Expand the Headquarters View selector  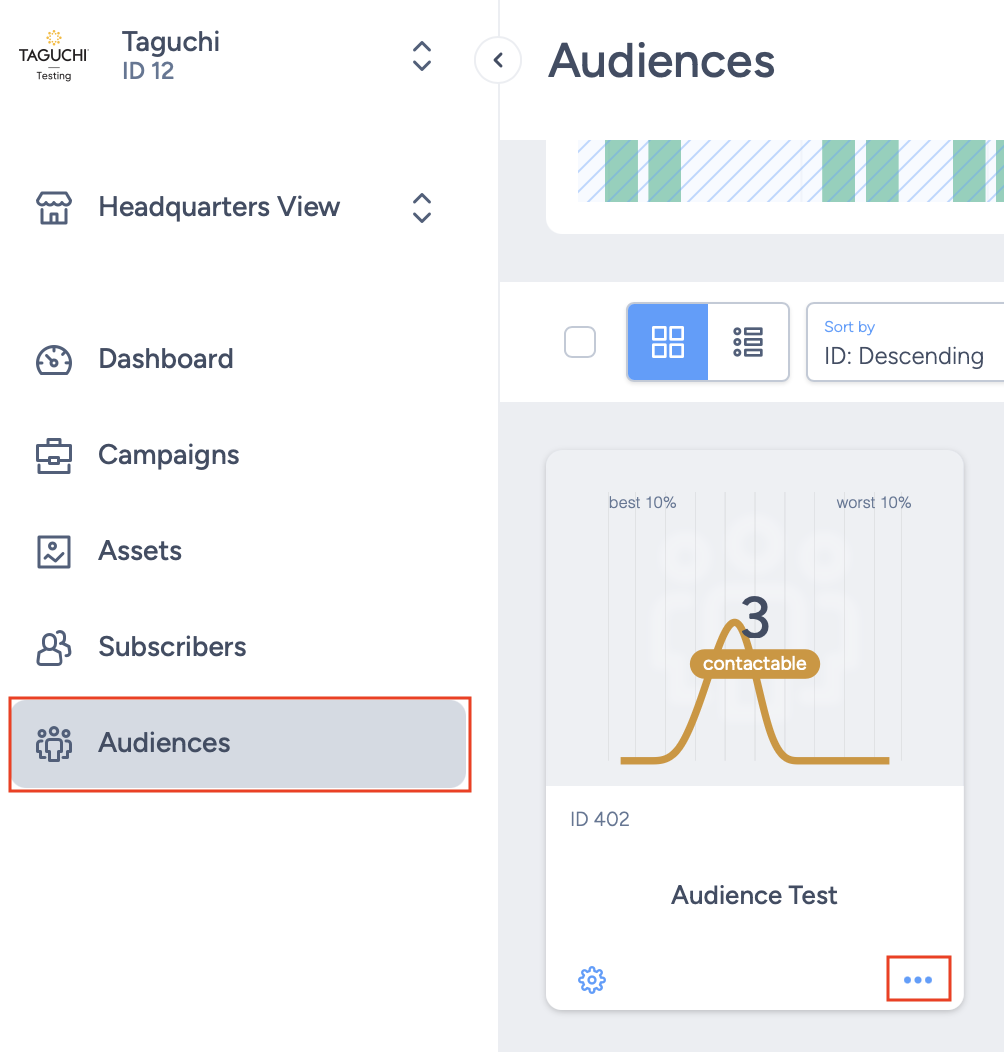click(x=421, y=207)
